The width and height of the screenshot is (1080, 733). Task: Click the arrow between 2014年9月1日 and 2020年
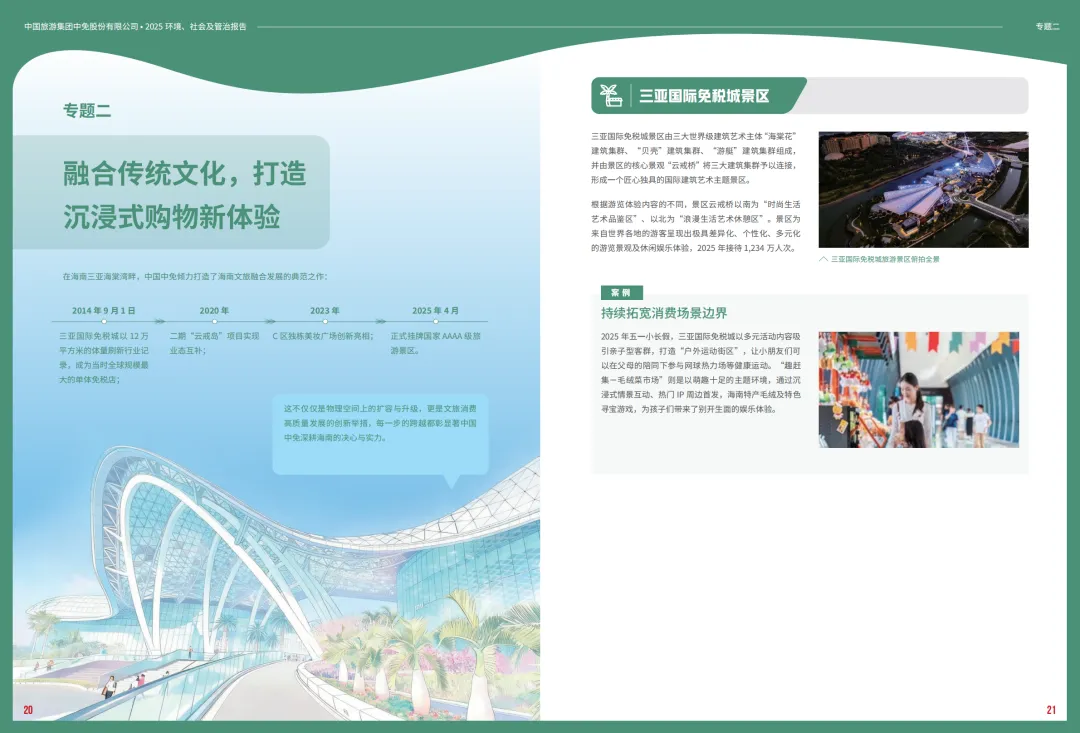coord(160,322)
